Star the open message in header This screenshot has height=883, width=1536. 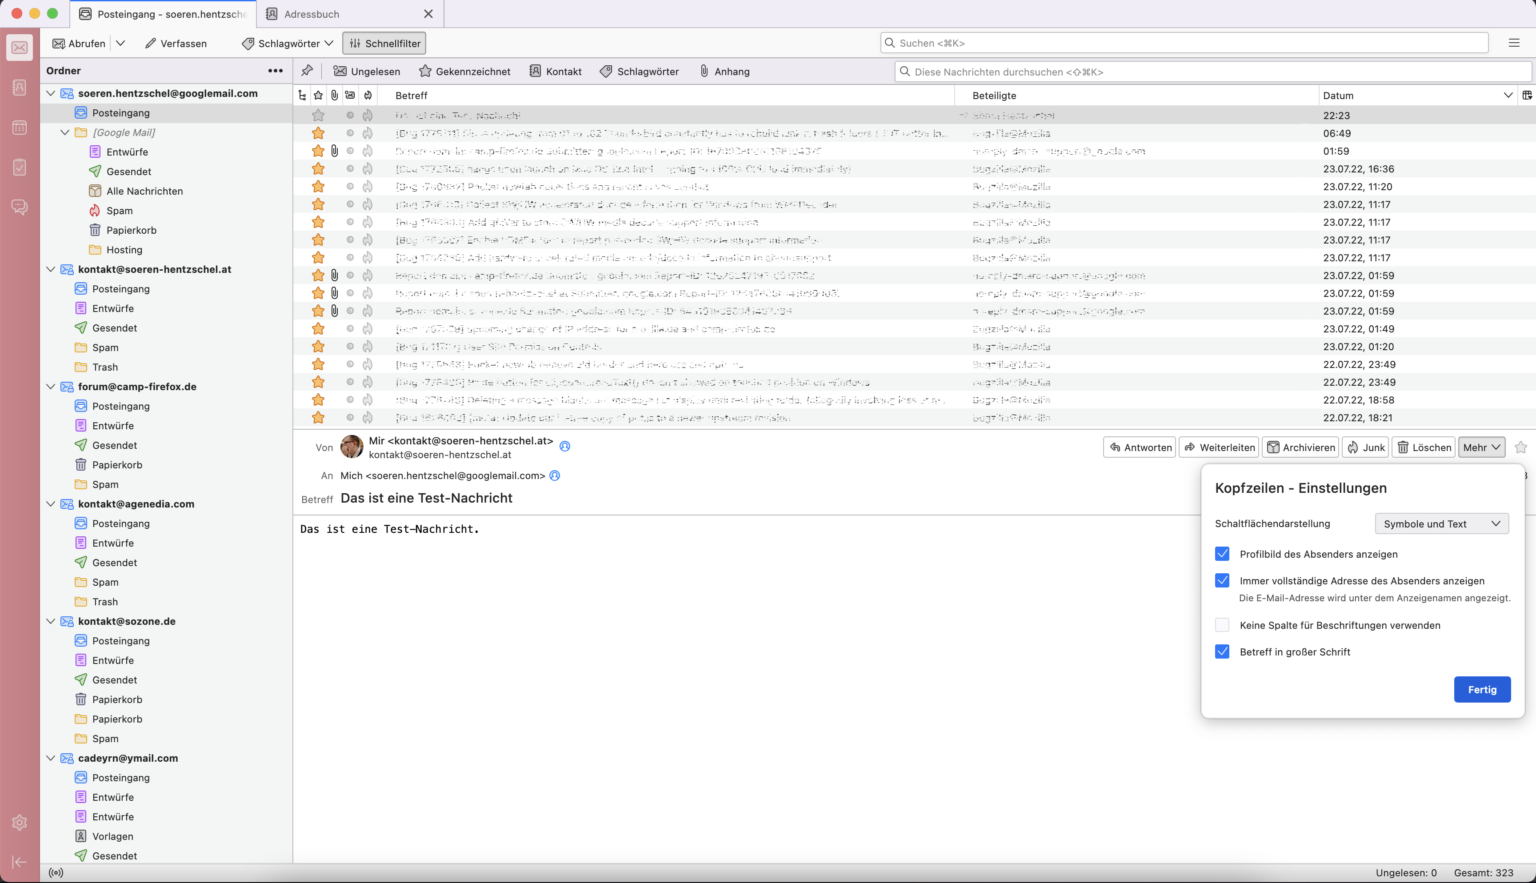pos(1521,447)
